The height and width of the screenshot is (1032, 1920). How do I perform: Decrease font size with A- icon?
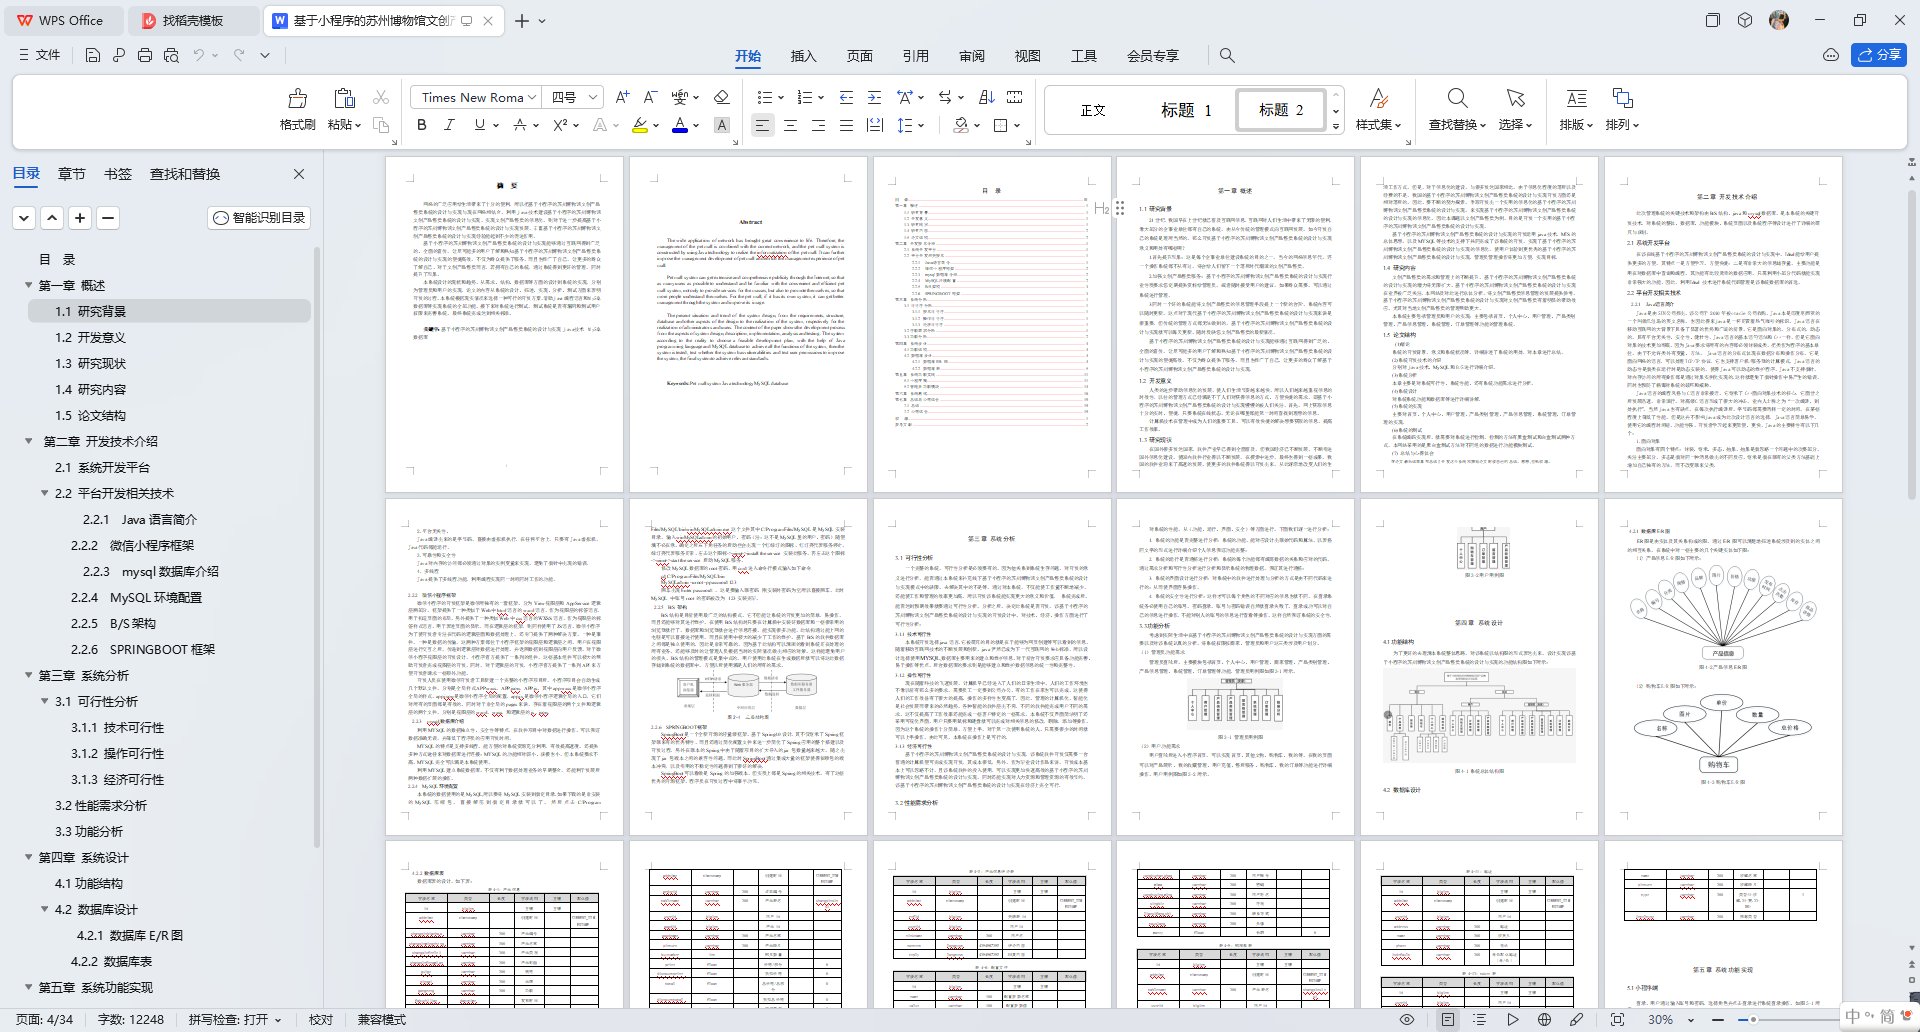pyautogui.click(x=650, y=97)
